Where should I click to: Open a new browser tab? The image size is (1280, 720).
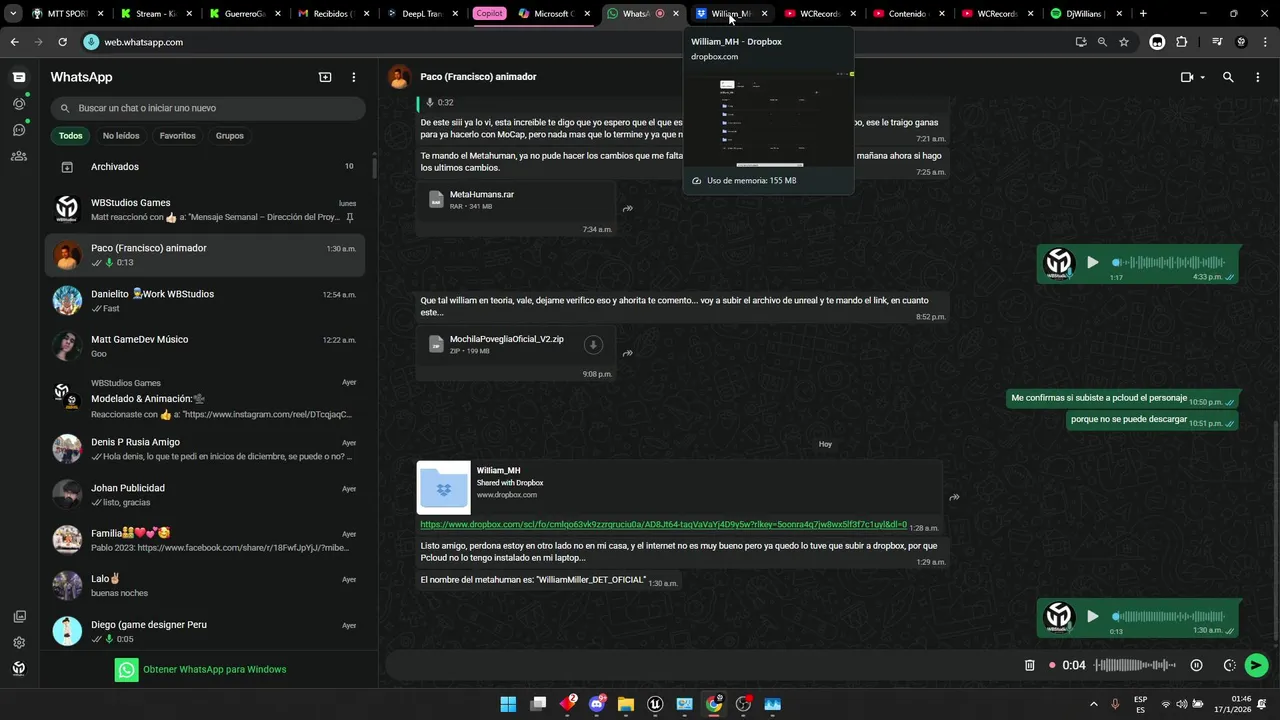click(1143, 14)
